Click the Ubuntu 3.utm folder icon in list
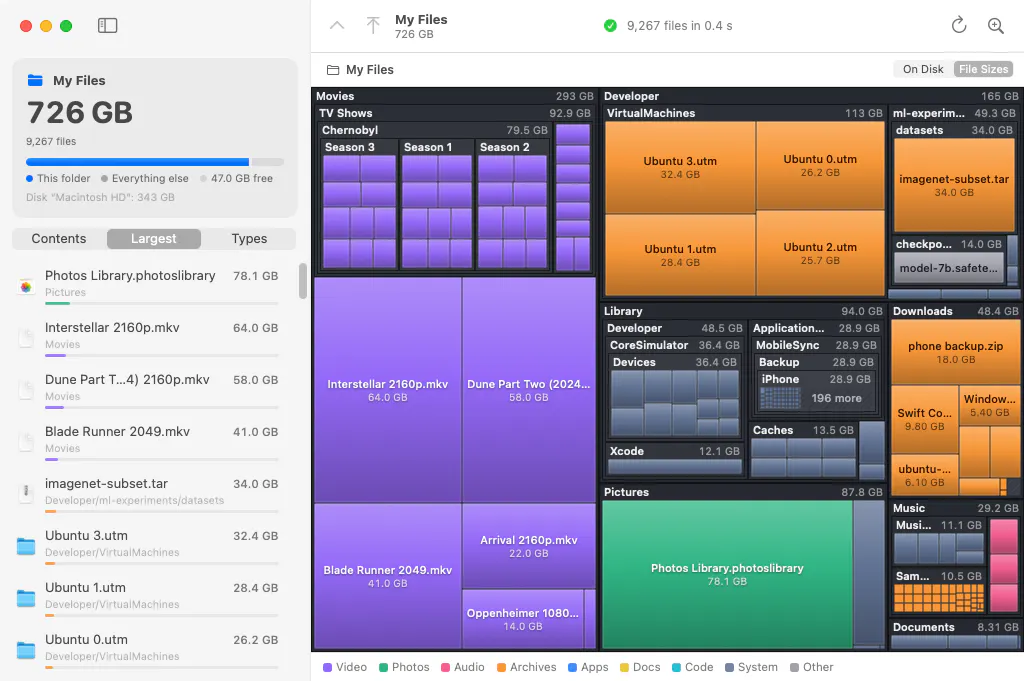Viewport: 1024px width, 681px height. coord(26,545)
